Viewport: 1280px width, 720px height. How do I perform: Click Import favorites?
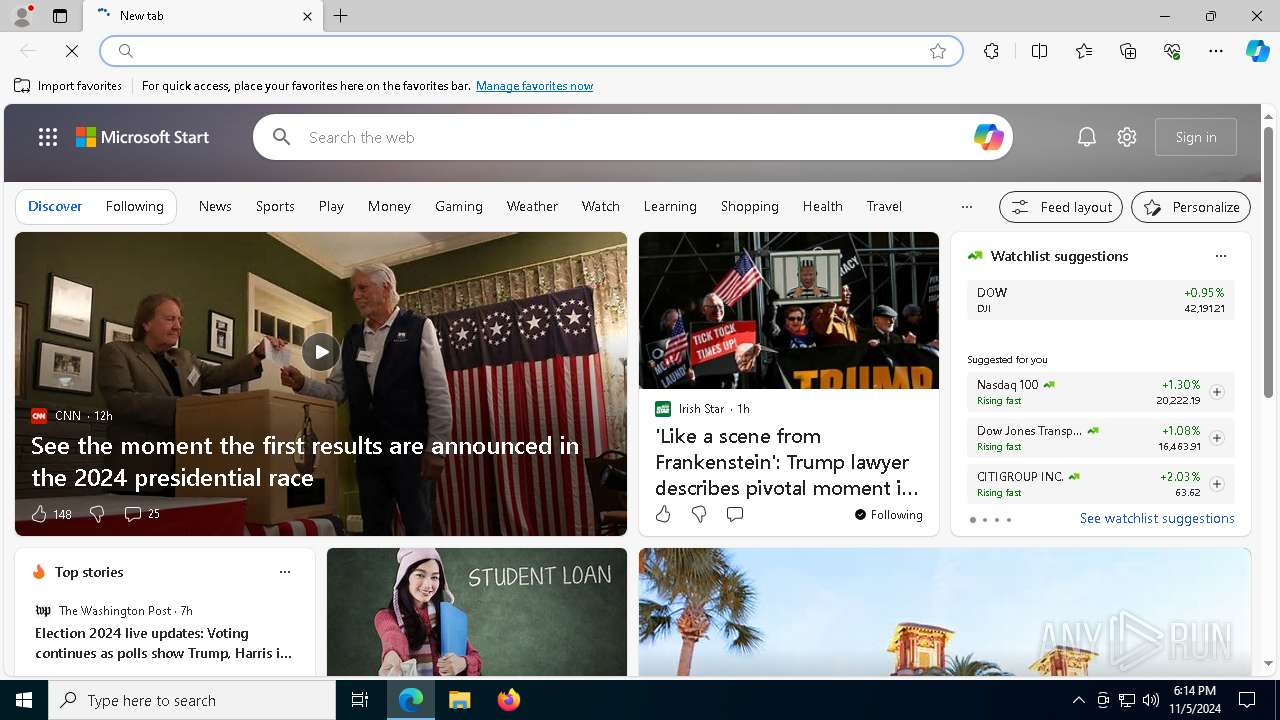click(68, 86)
